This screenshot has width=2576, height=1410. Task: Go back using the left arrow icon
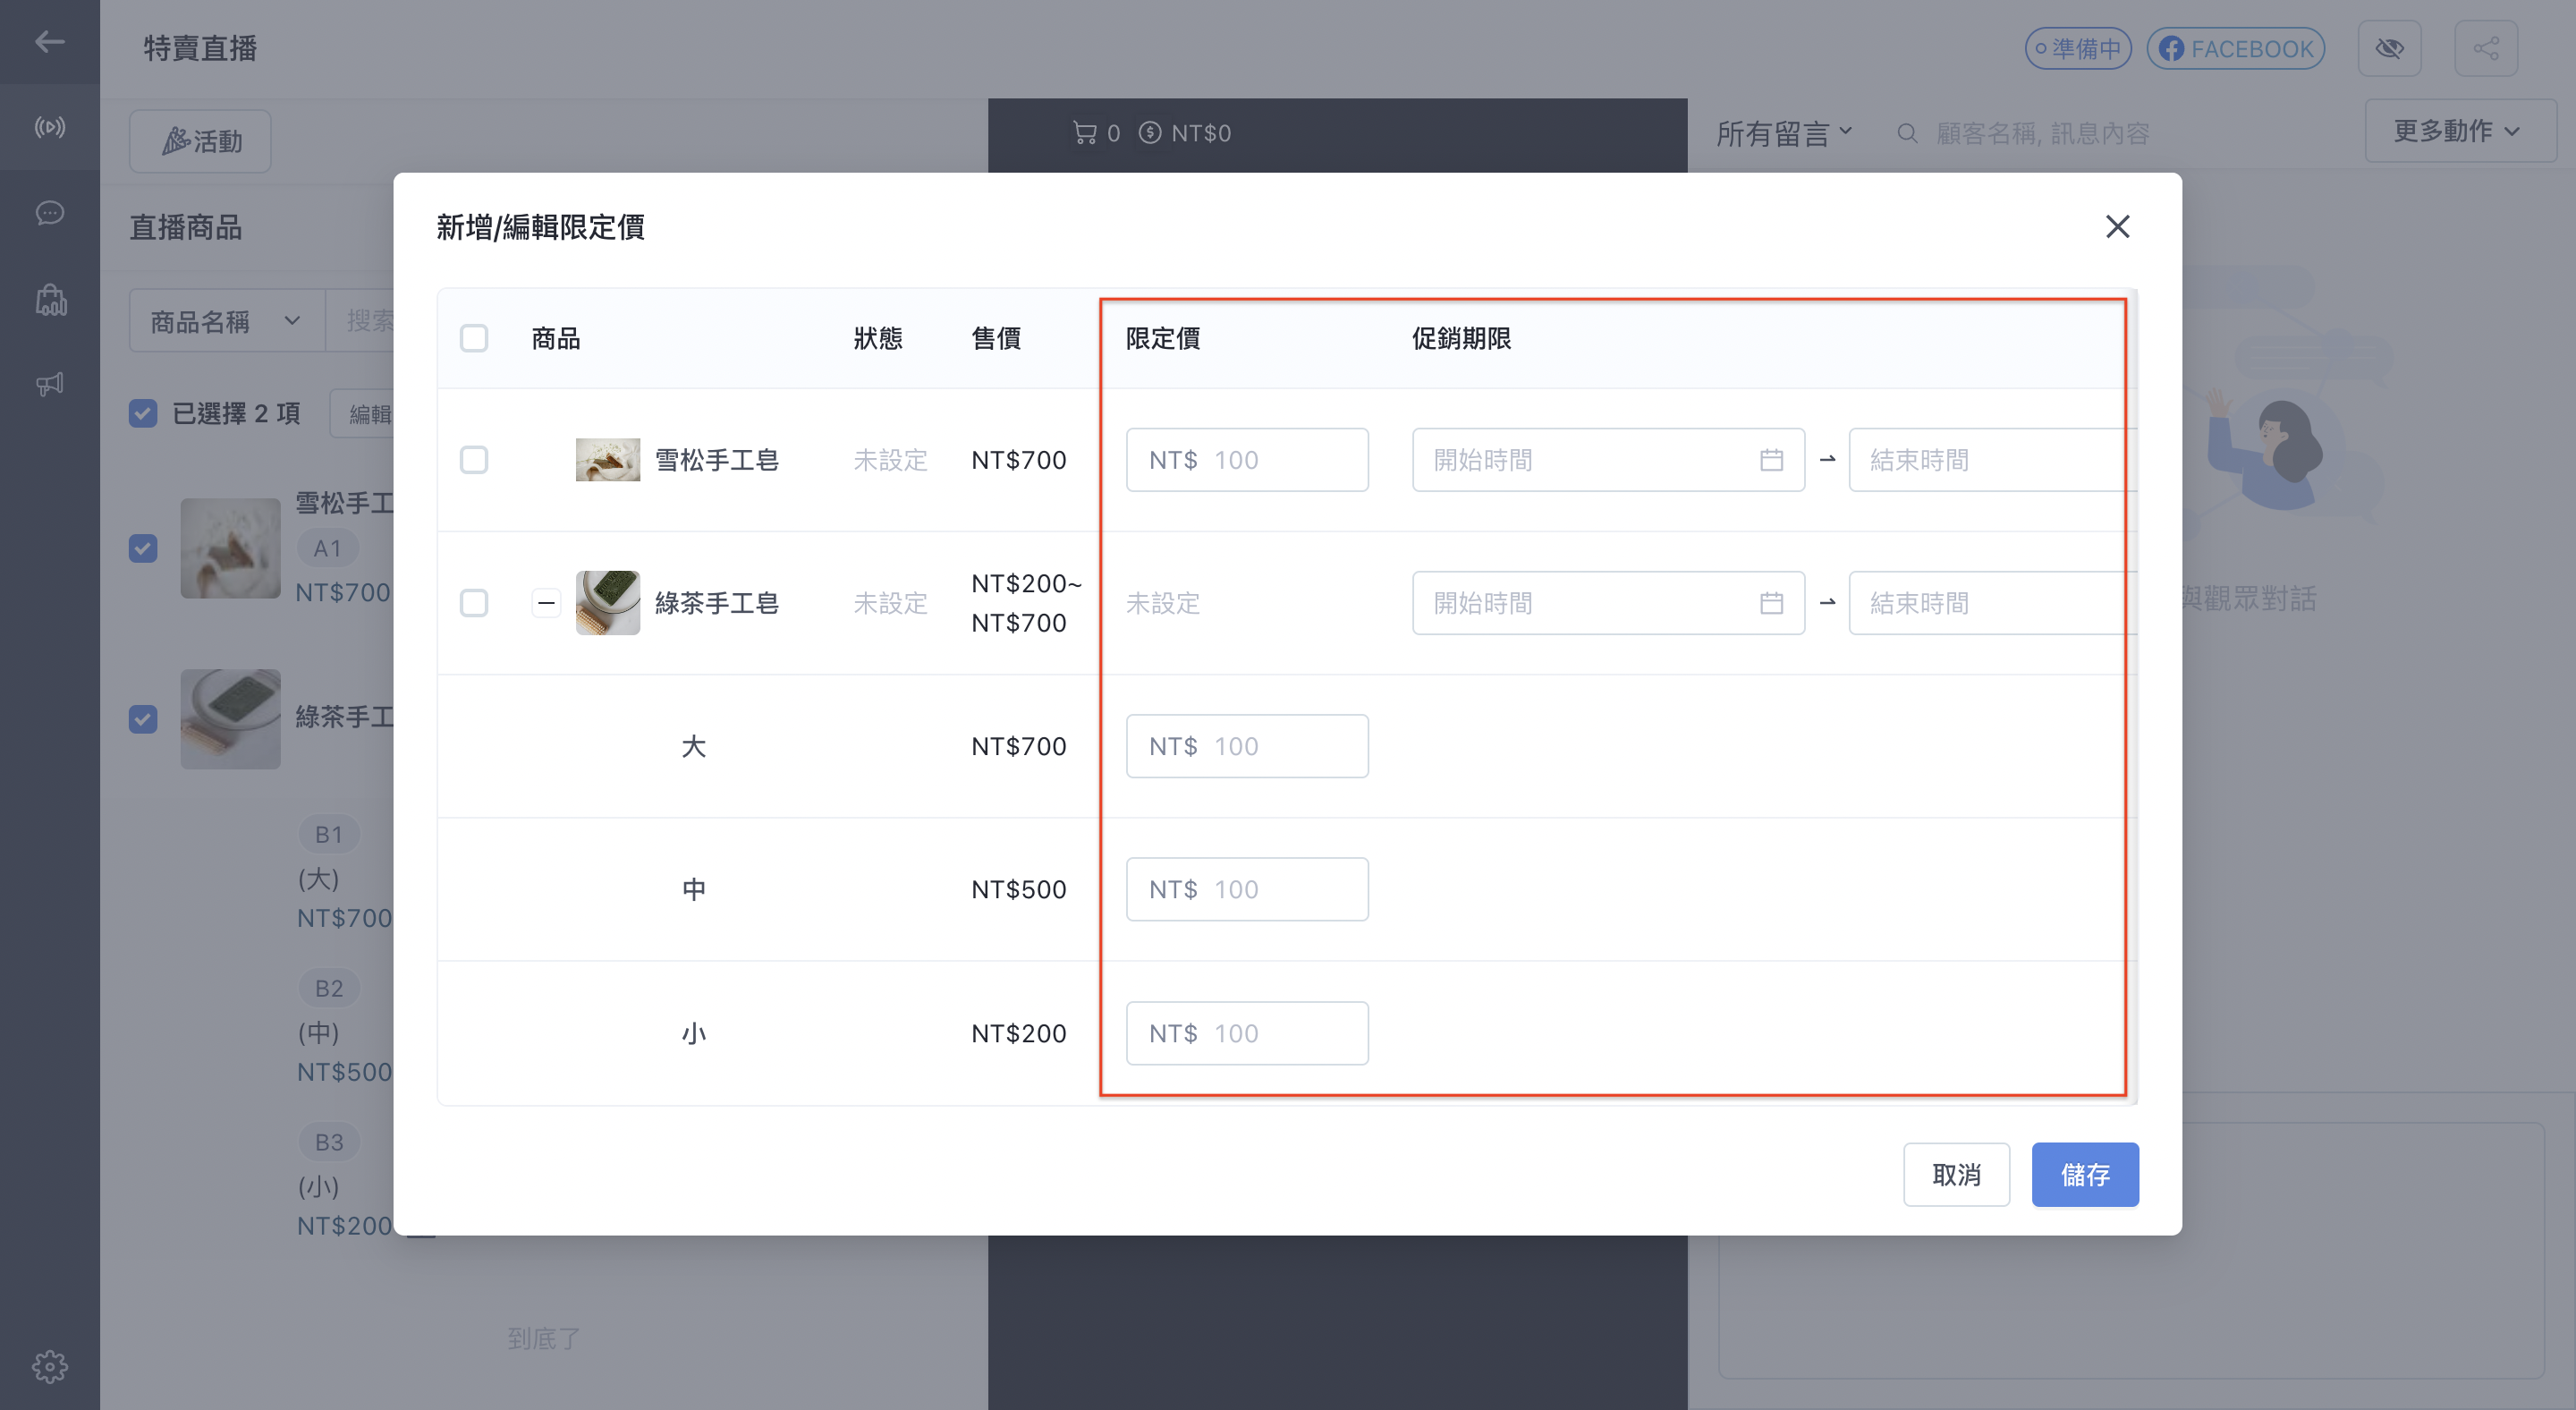(49, 42)
